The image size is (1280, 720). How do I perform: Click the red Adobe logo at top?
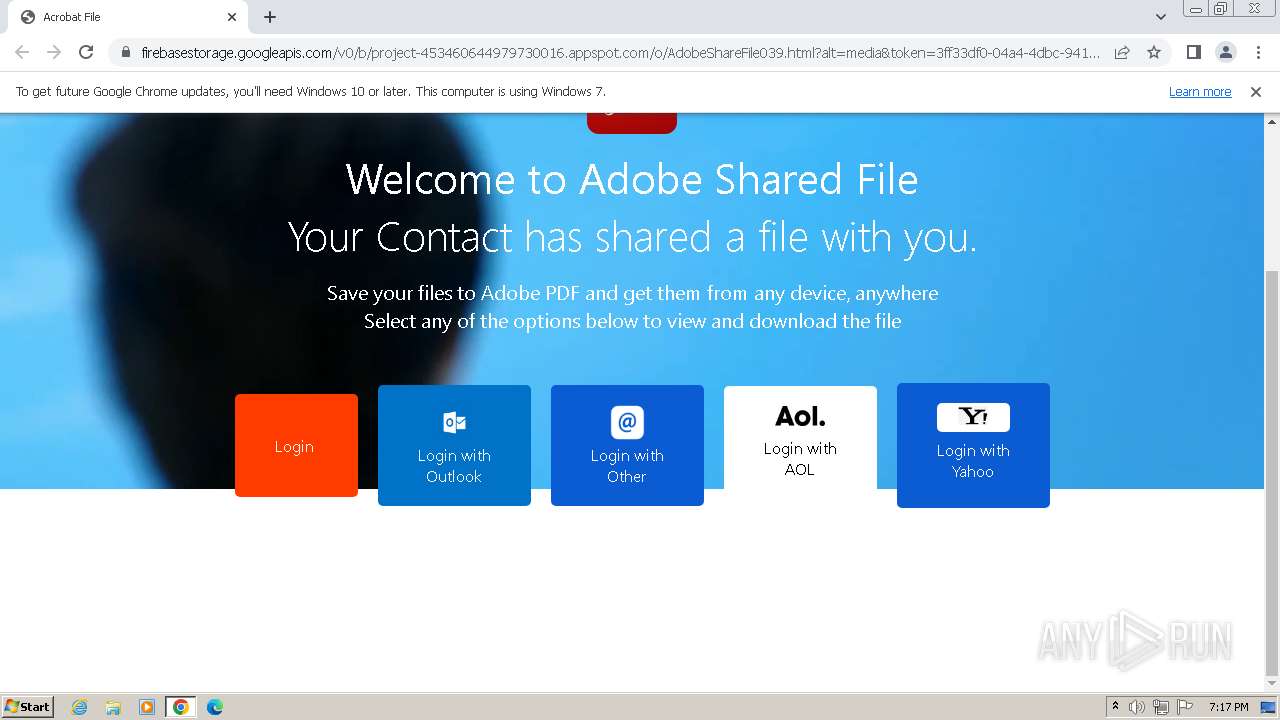tap(632, 123)
